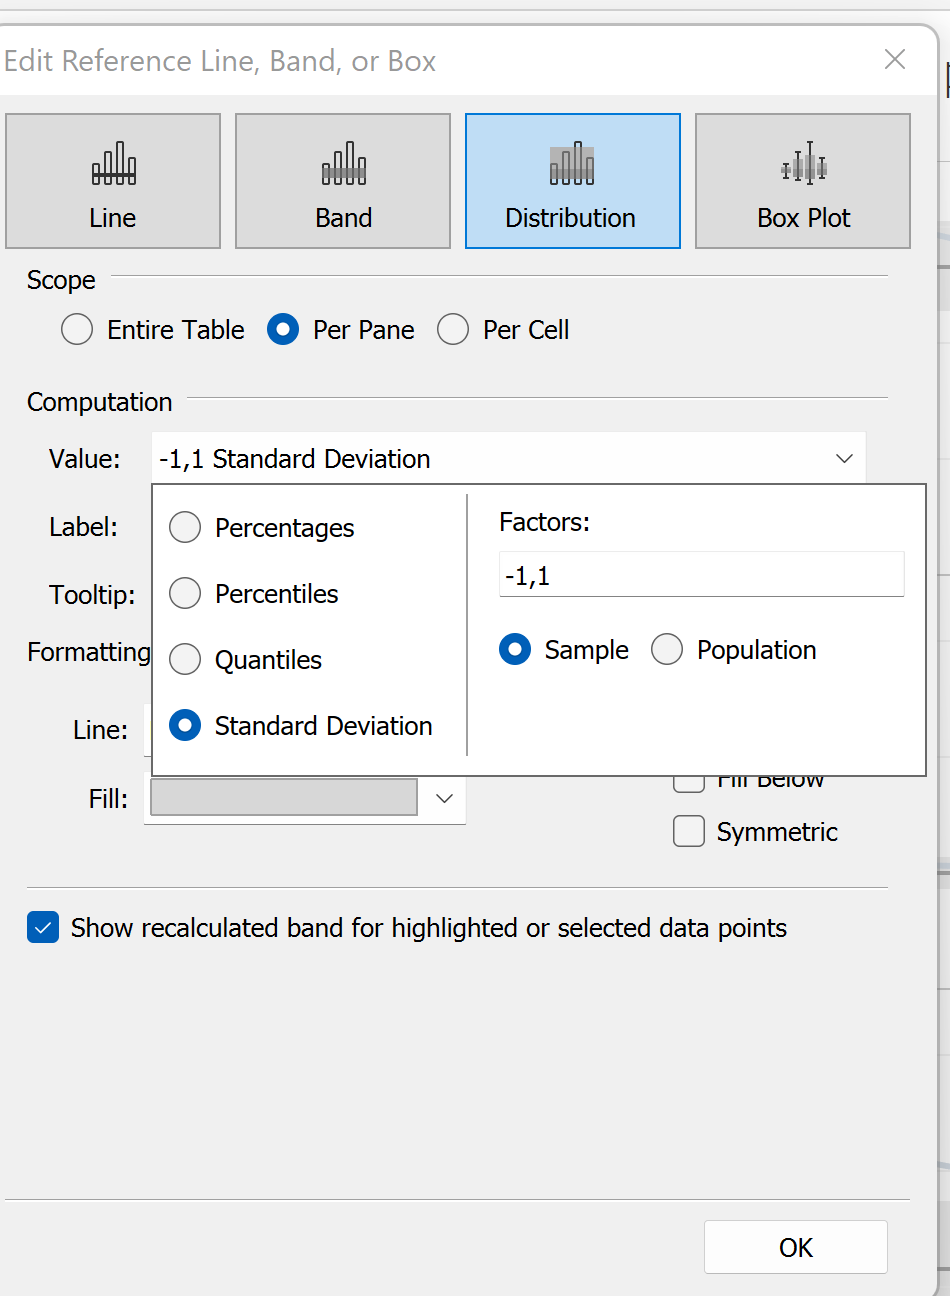The width and height of the screenshot is (950, 1296).
Task: Select the Standard Deviation radio option
Action: tap(185, 726)
